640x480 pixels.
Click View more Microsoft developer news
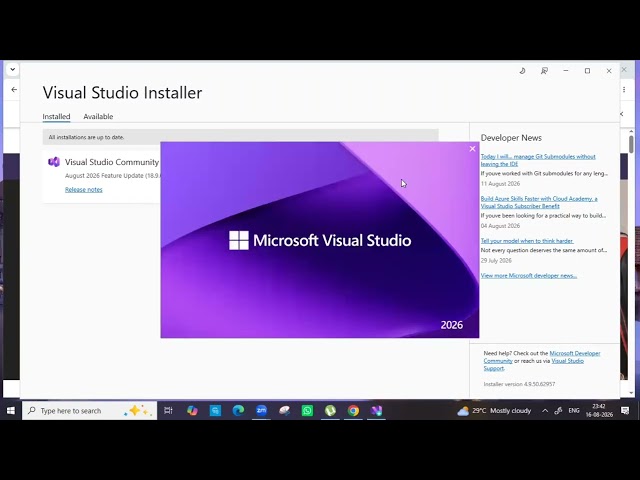pos(529,276)
